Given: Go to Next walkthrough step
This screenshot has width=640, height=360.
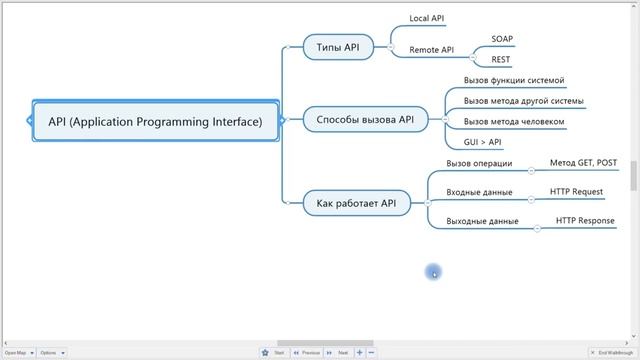Looking at the screenshot, I should pyautogui.click(x=339, y=353).
